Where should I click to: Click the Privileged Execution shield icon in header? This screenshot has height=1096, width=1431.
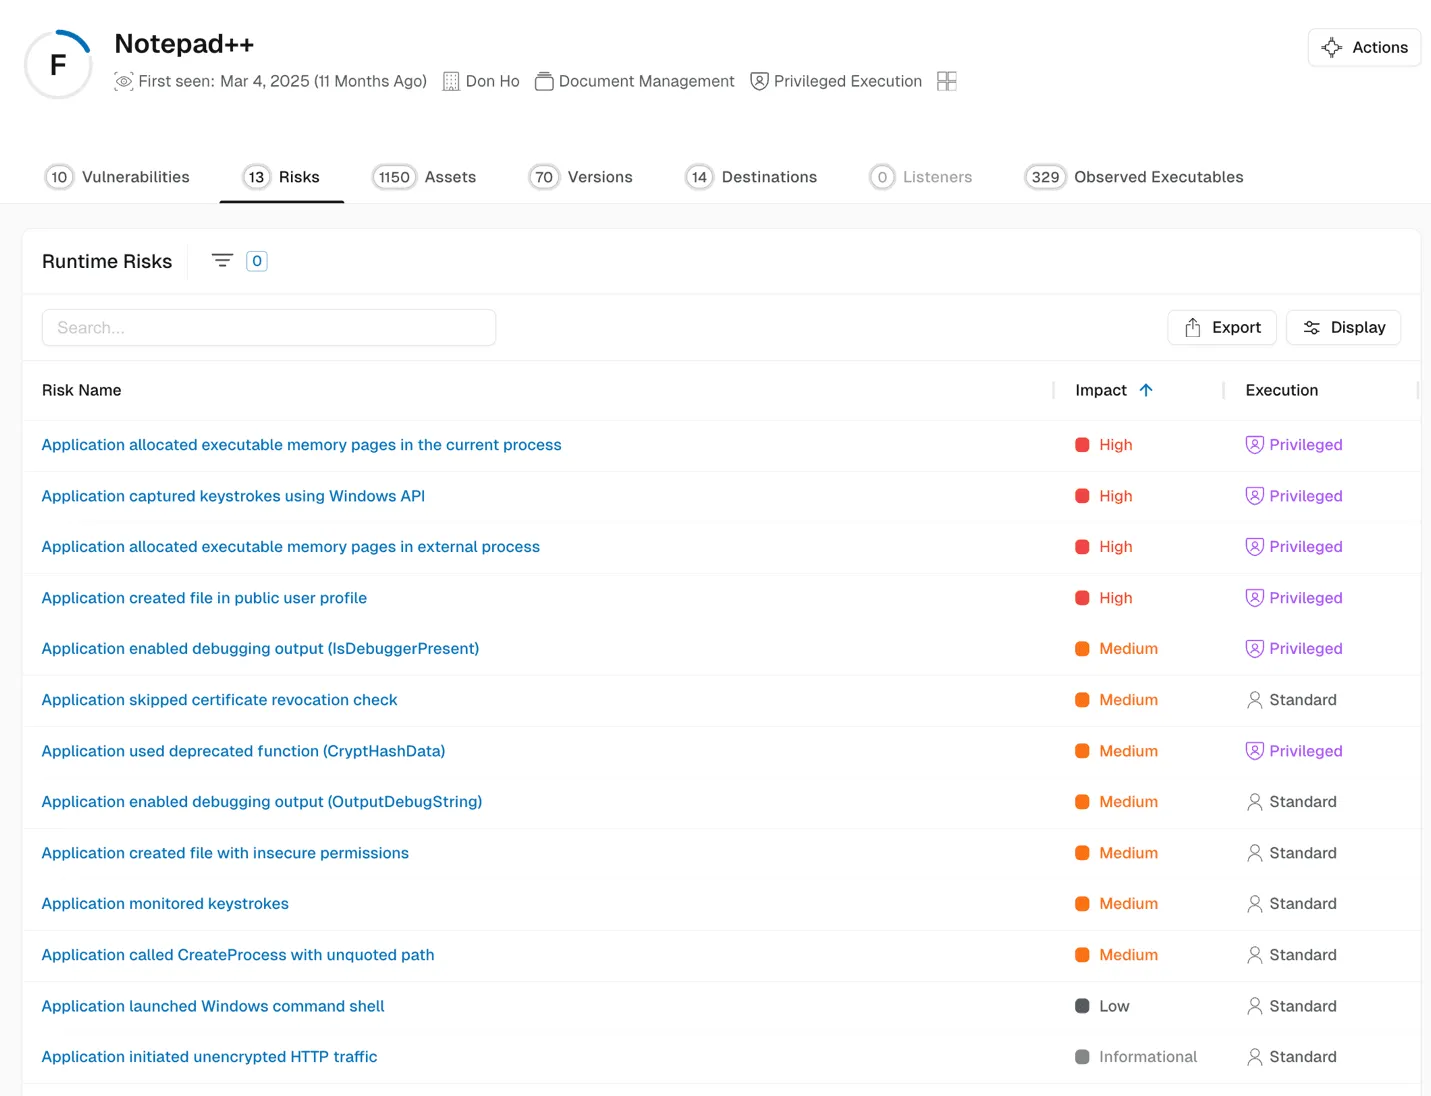click(x=759, y=81)
